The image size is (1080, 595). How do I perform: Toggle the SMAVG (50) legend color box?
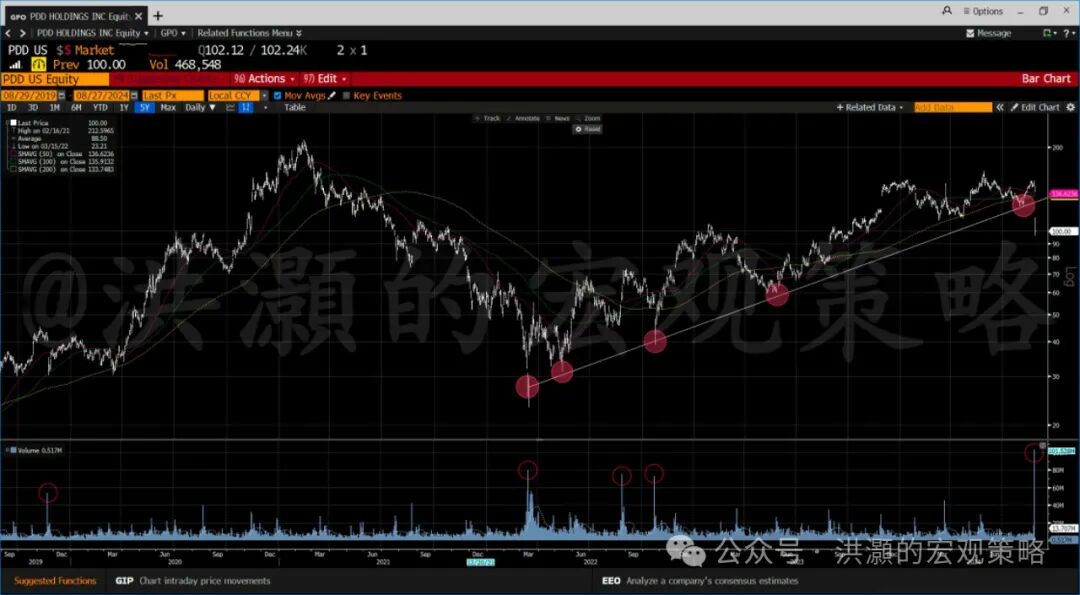click(x=13, y=154)
